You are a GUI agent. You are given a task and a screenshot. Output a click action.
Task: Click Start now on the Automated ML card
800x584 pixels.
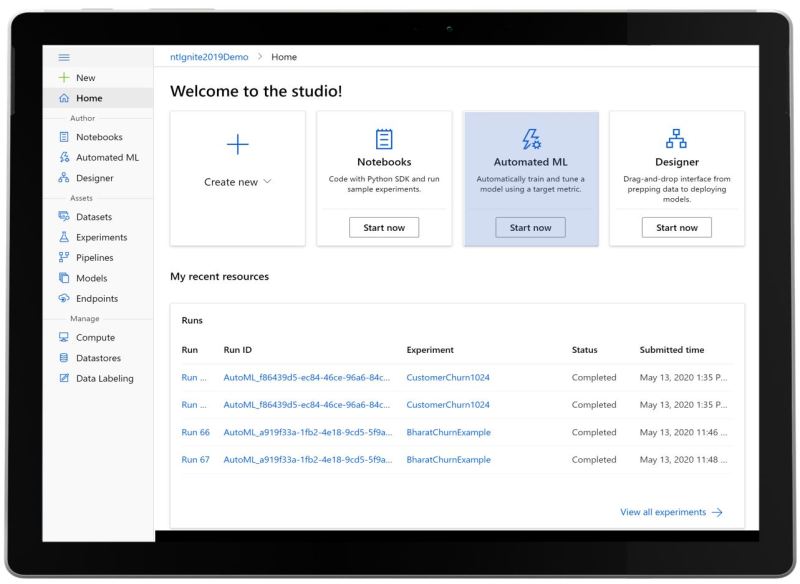click(530, 227)
